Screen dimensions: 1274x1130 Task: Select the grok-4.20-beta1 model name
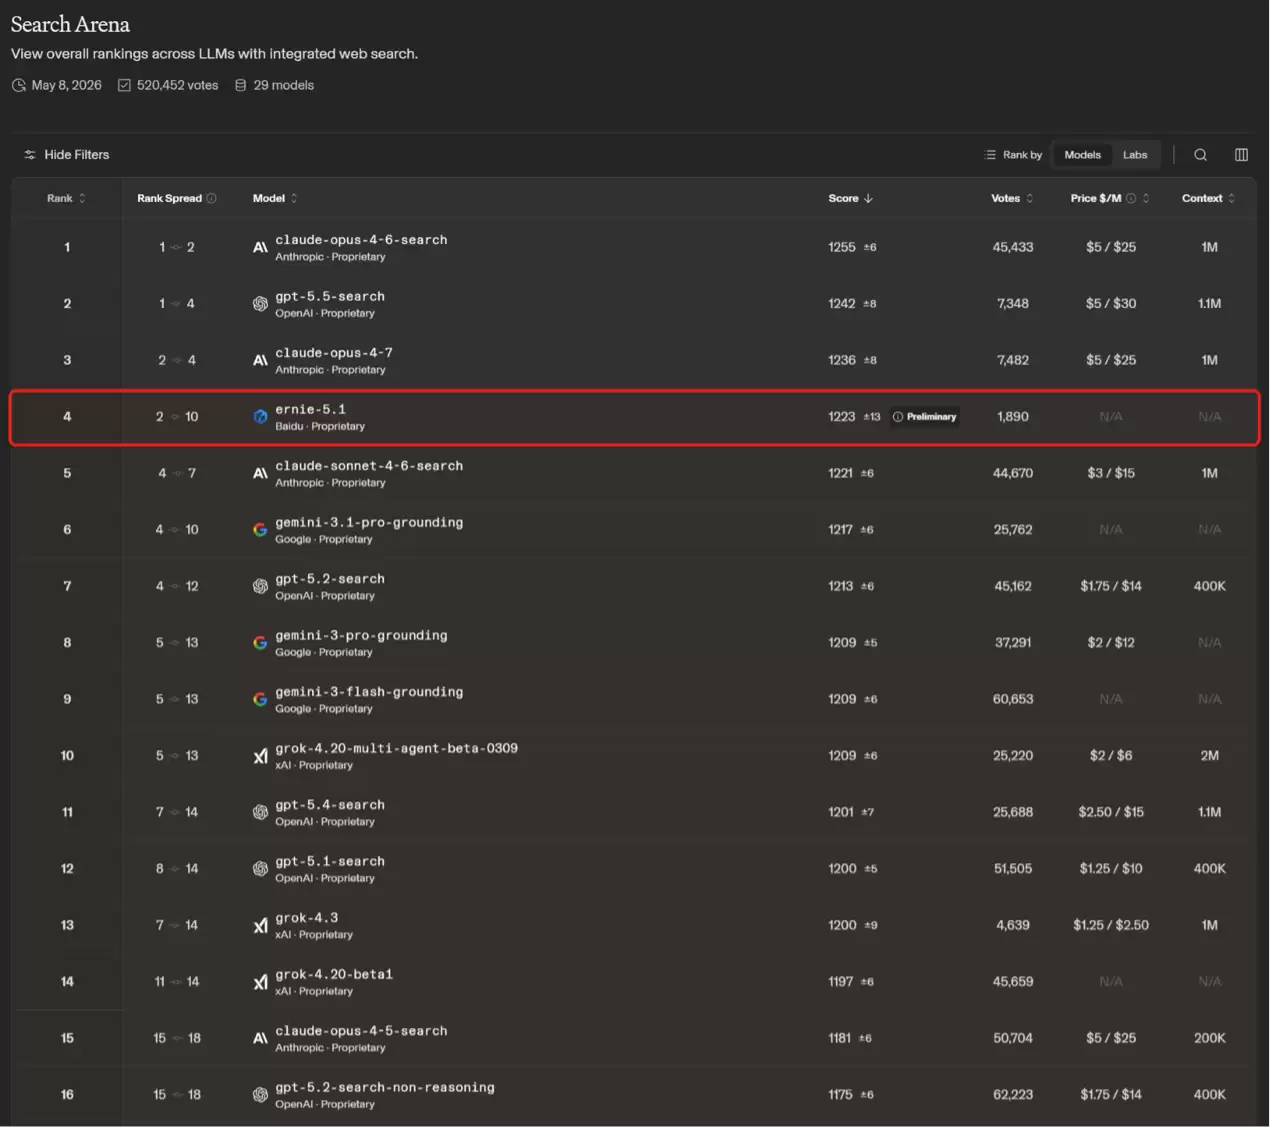pos(335,976)
